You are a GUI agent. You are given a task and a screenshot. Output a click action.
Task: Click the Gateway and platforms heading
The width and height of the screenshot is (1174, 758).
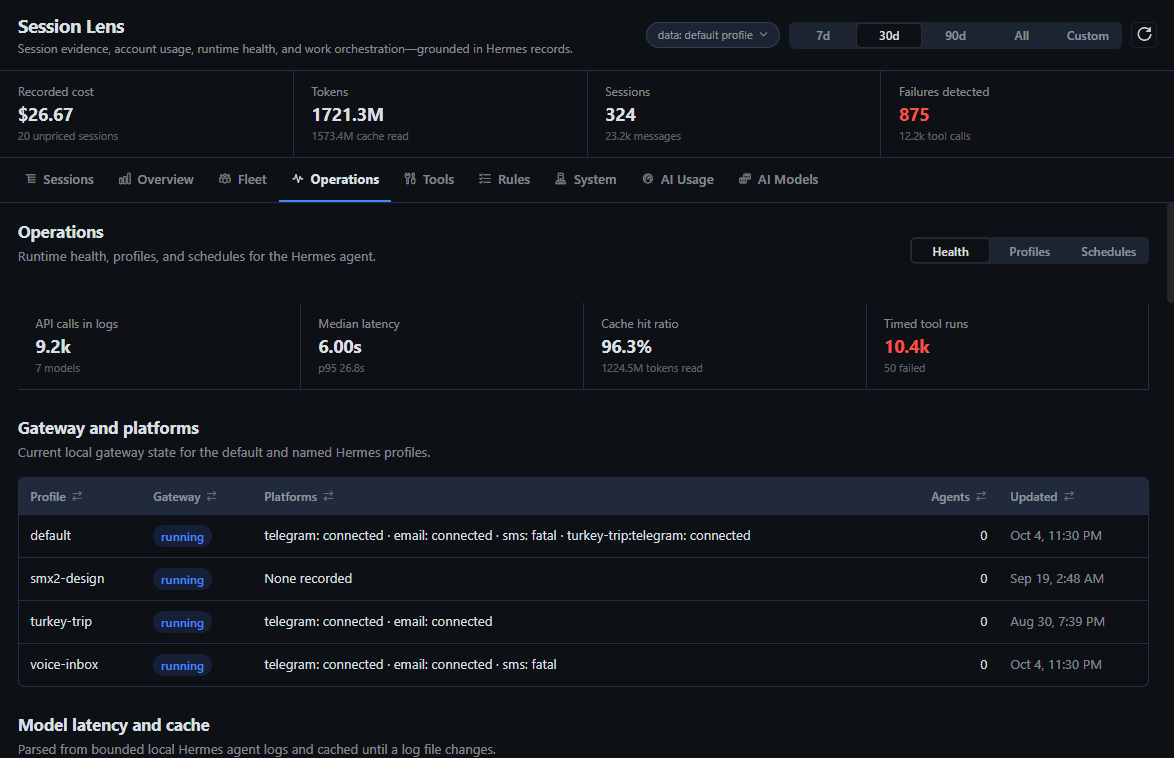109,428
